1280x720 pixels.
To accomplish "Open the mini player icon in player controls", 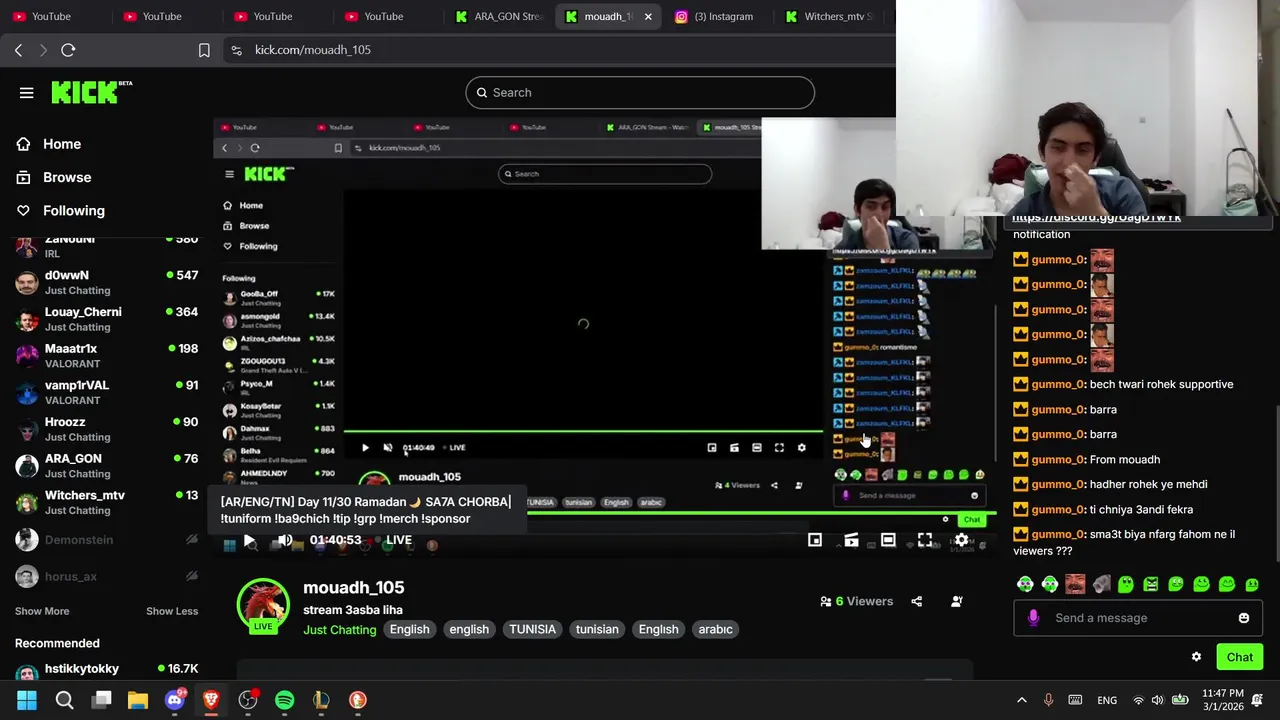I will click(815, 540).
